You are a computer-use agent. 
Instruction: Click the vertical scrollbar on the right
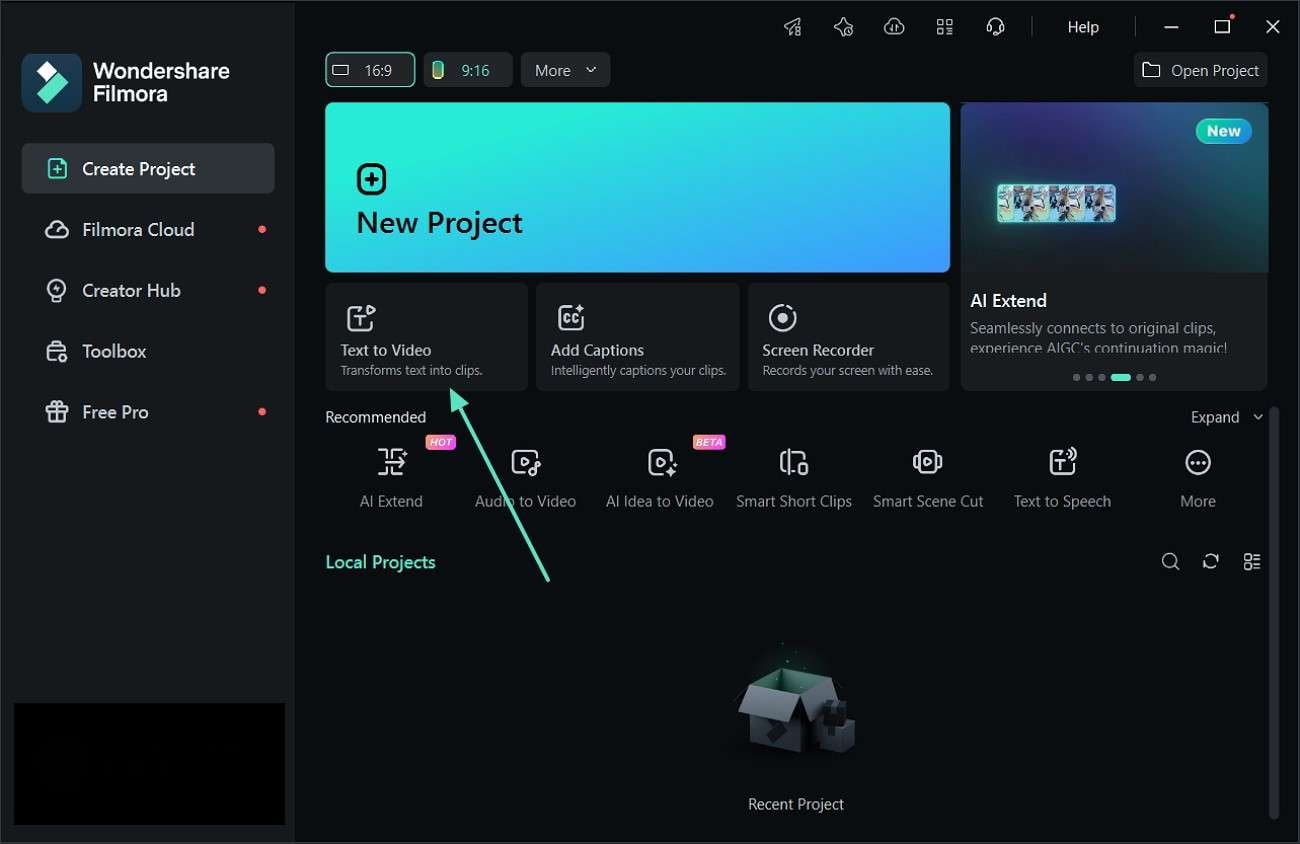1274,612
